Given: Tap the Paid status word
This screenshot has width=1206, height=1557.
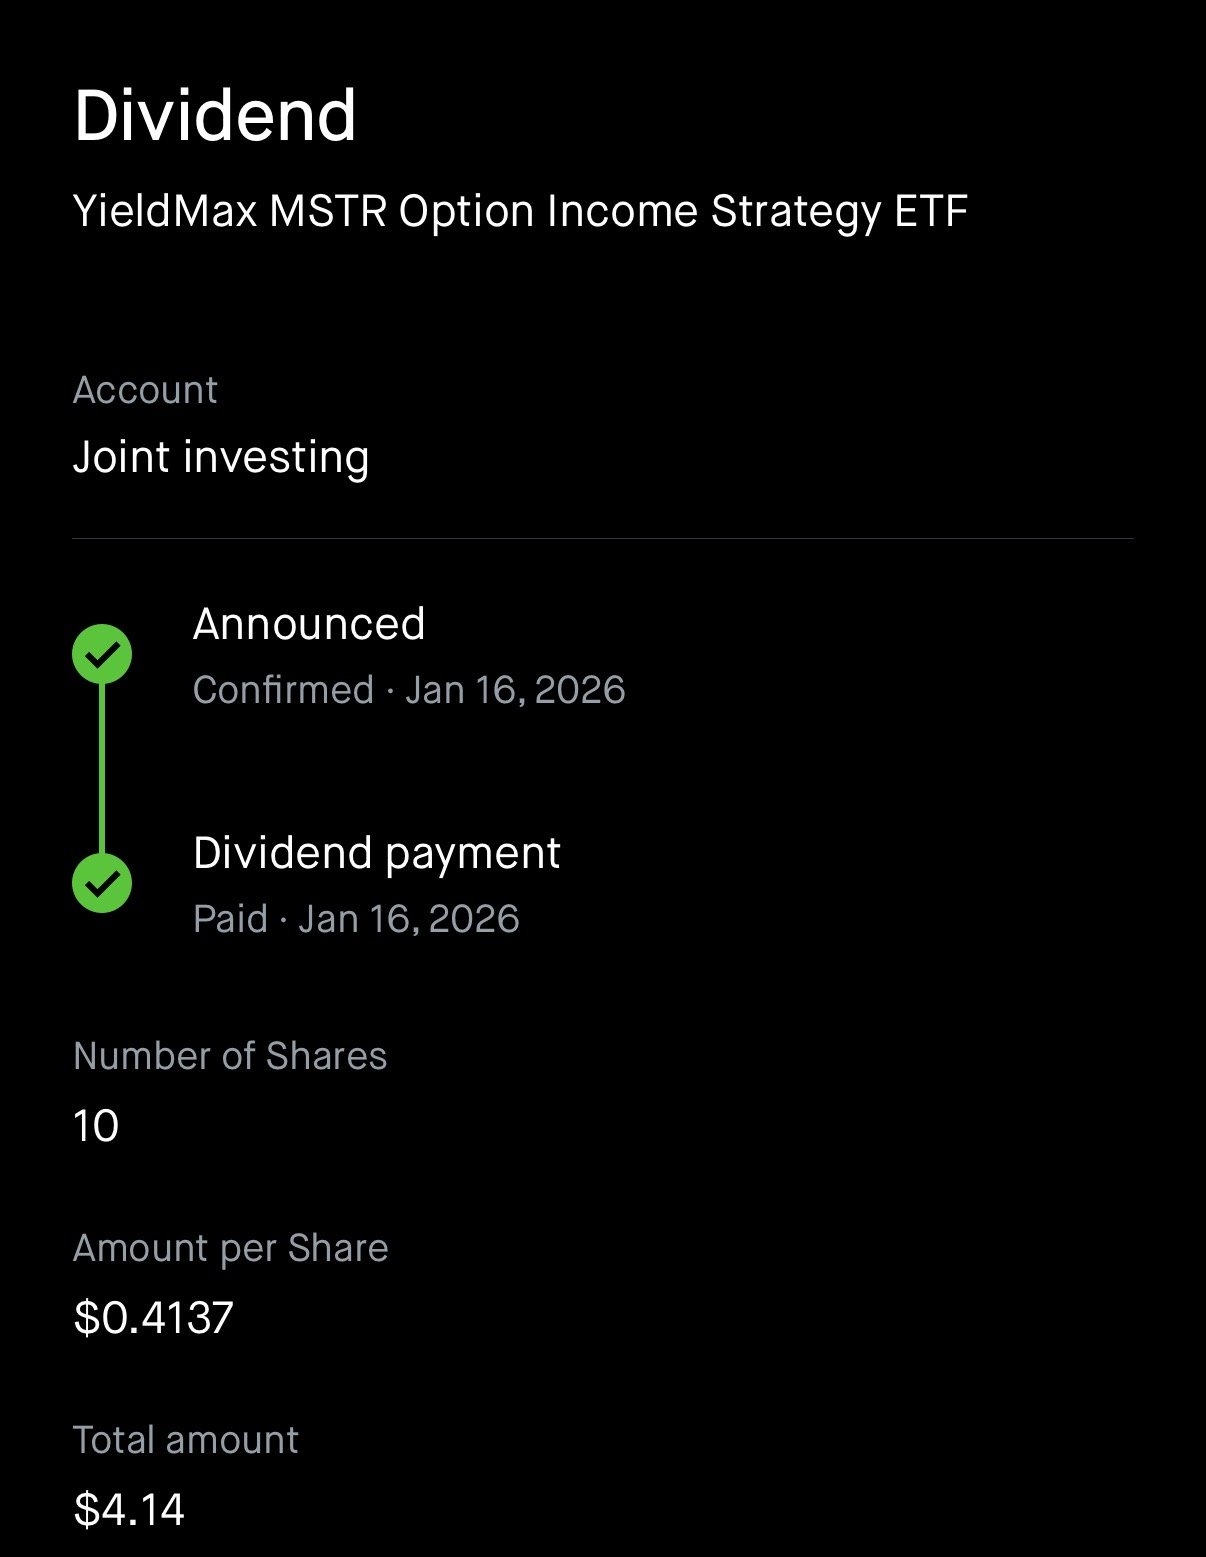Looking at the screenshot, I should tap(230, 919).
